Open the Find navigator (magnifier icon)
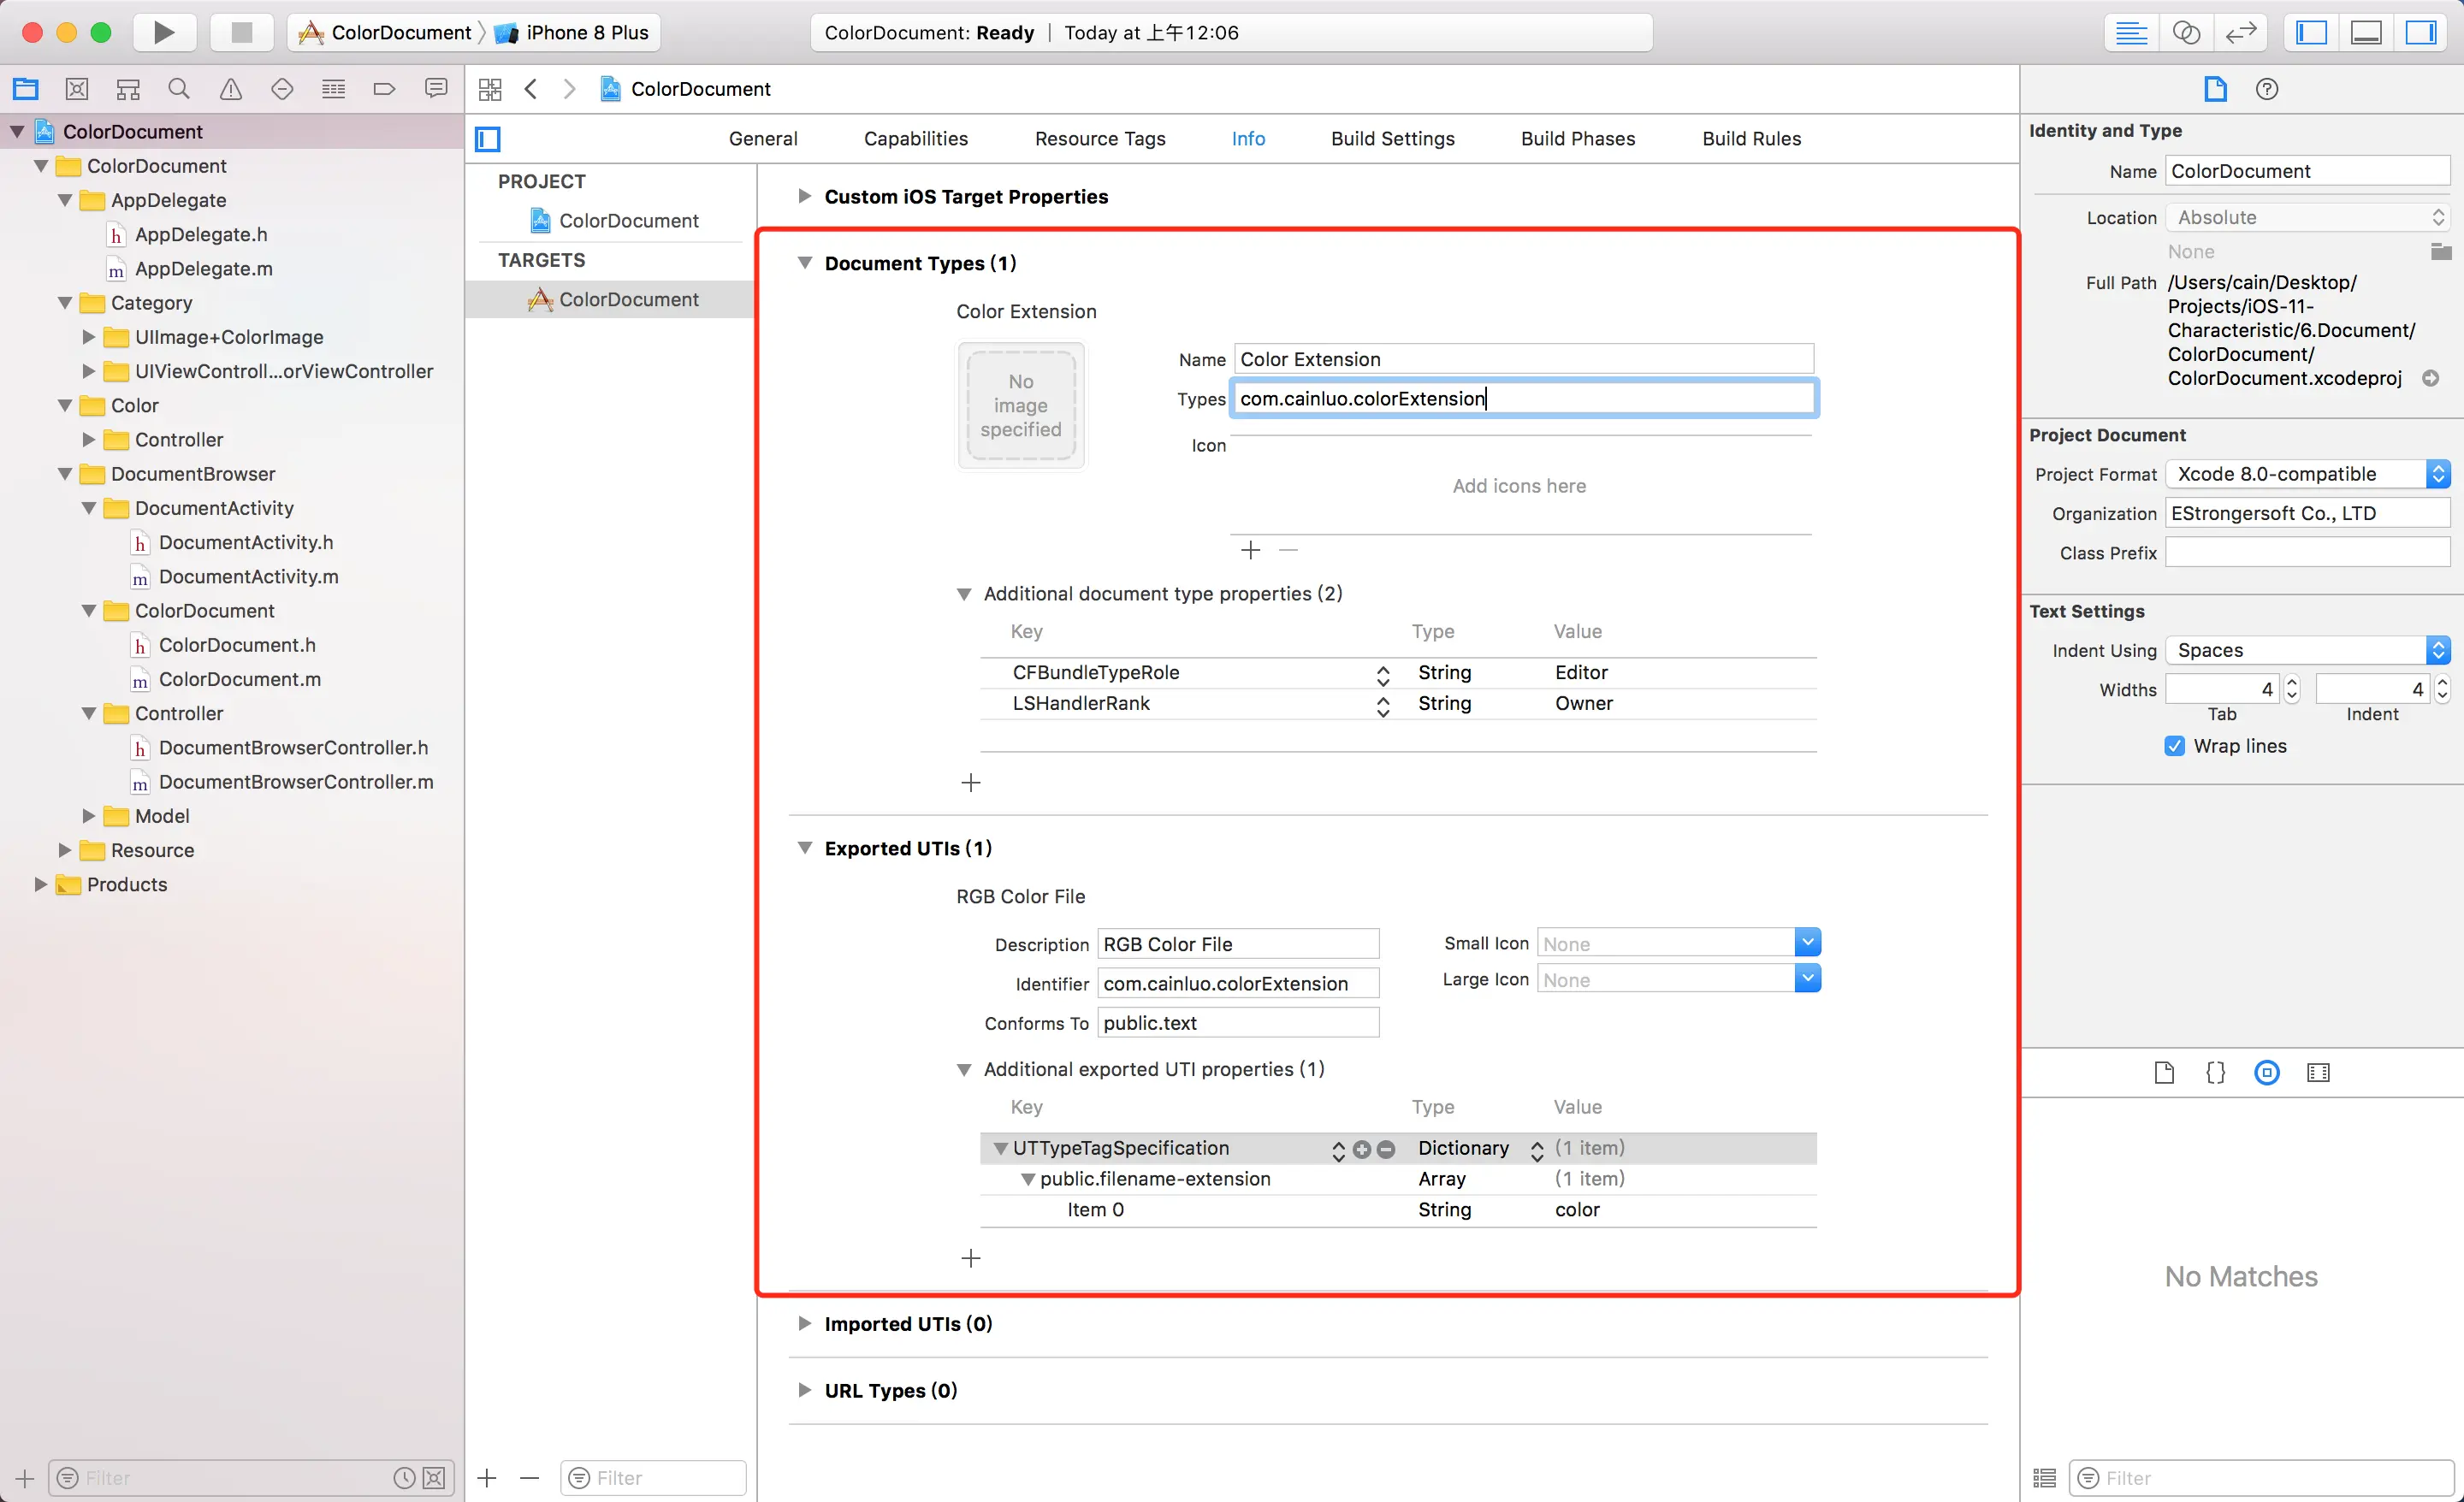Image resolution: width=2464 pixels, height=1502 pixels. (179, 89)
